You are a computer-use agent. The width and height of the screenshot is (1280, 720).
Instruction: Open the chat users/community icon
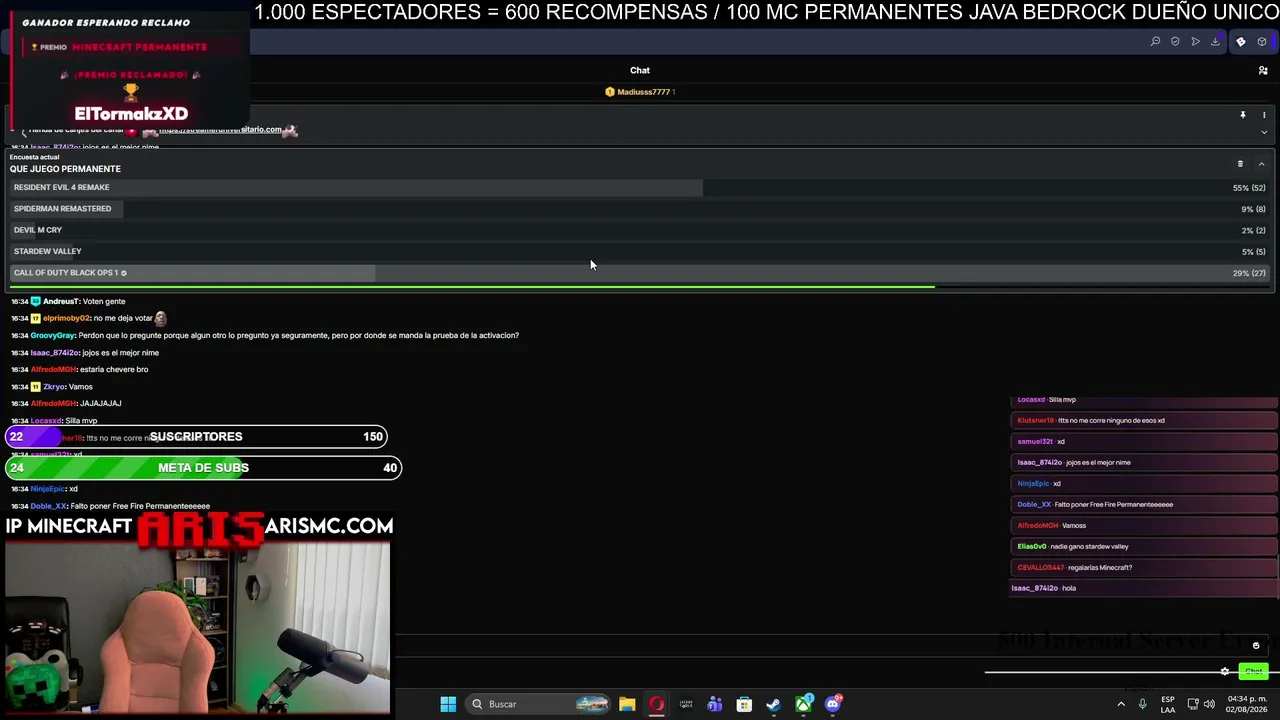[x=1263, y=70]
